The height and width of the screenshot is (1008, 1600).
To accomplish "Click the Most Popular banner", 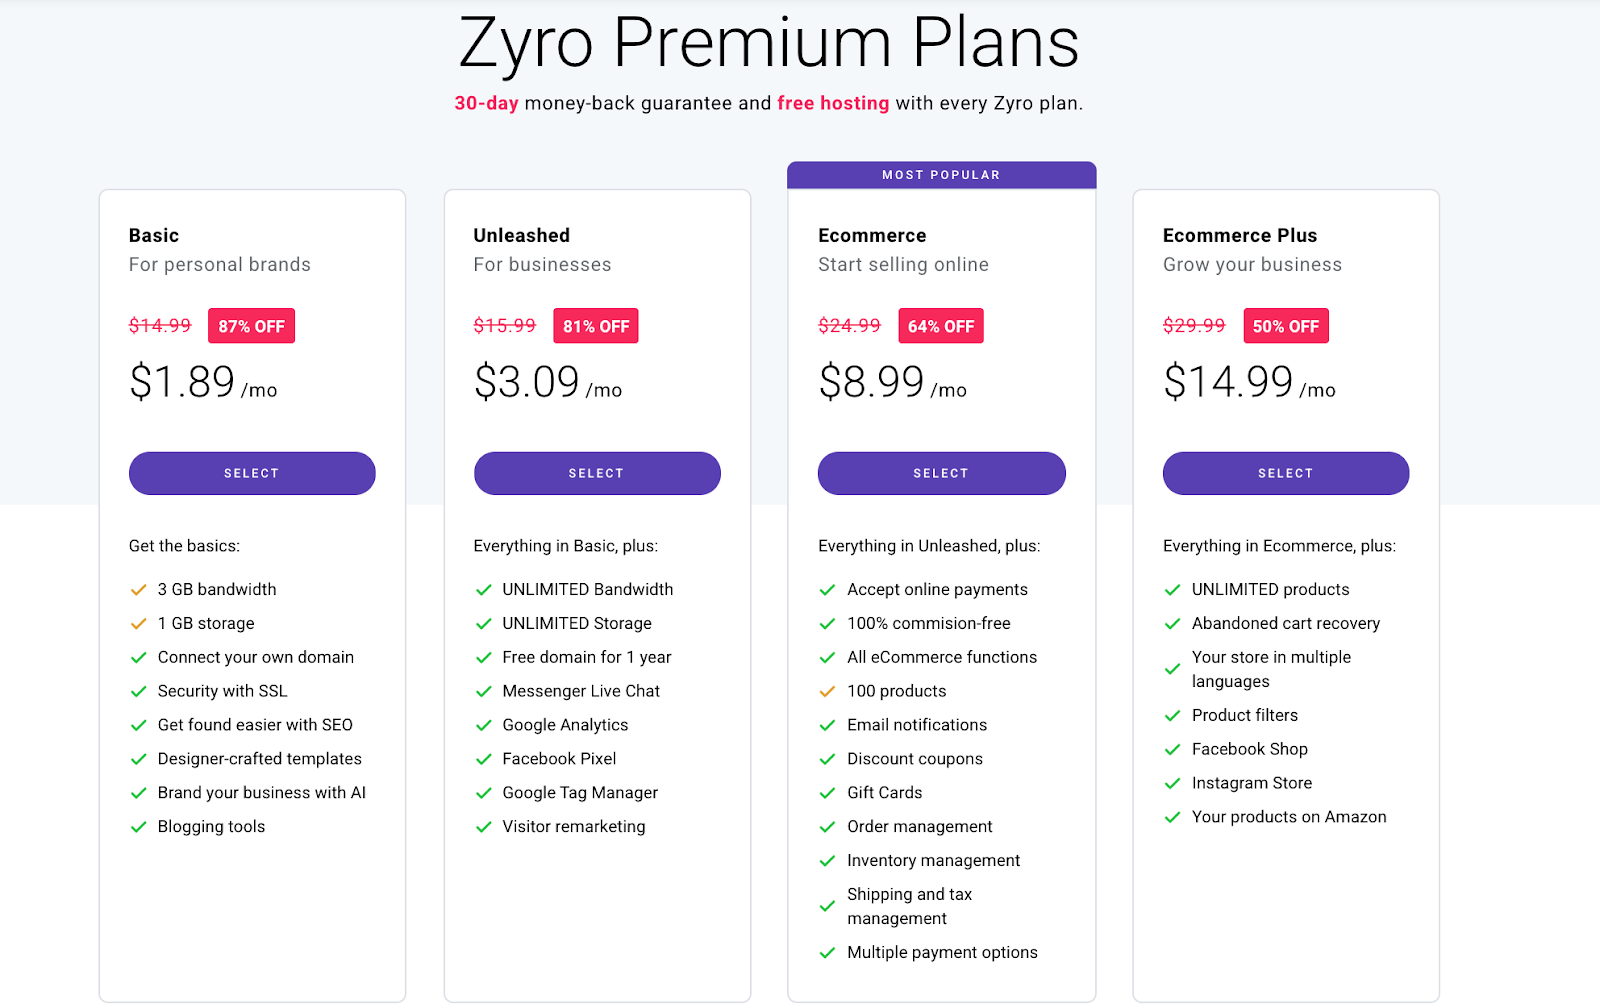I will (x=941, y=175).
